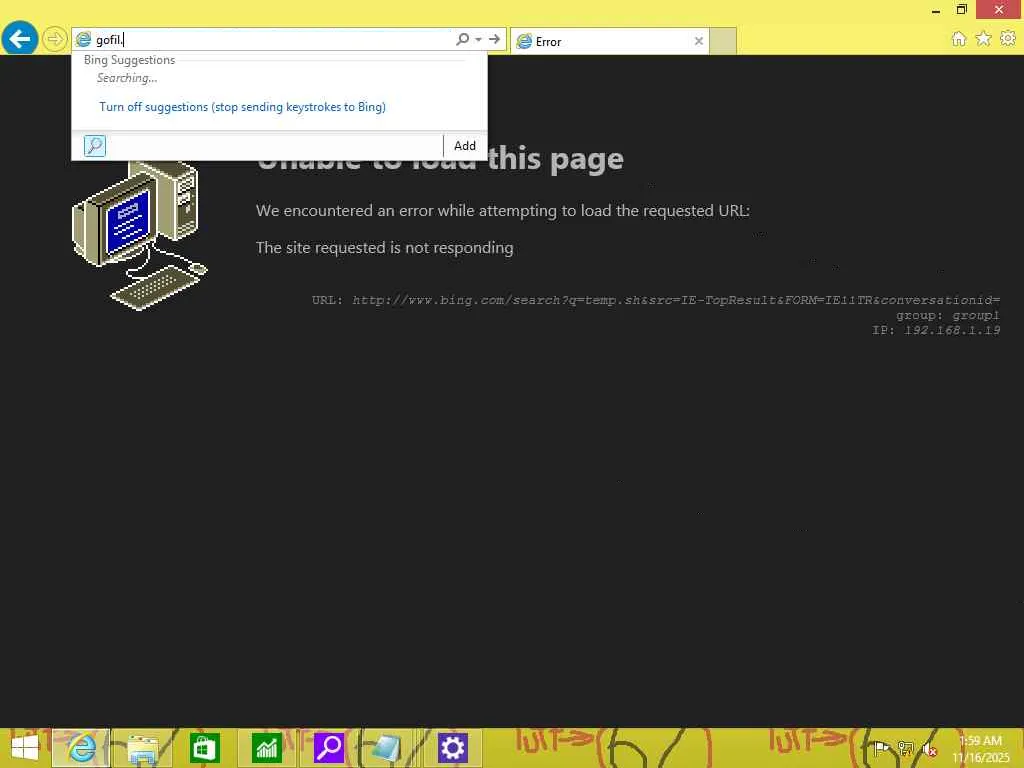Click the muted volume tray icon

point(929,748)
